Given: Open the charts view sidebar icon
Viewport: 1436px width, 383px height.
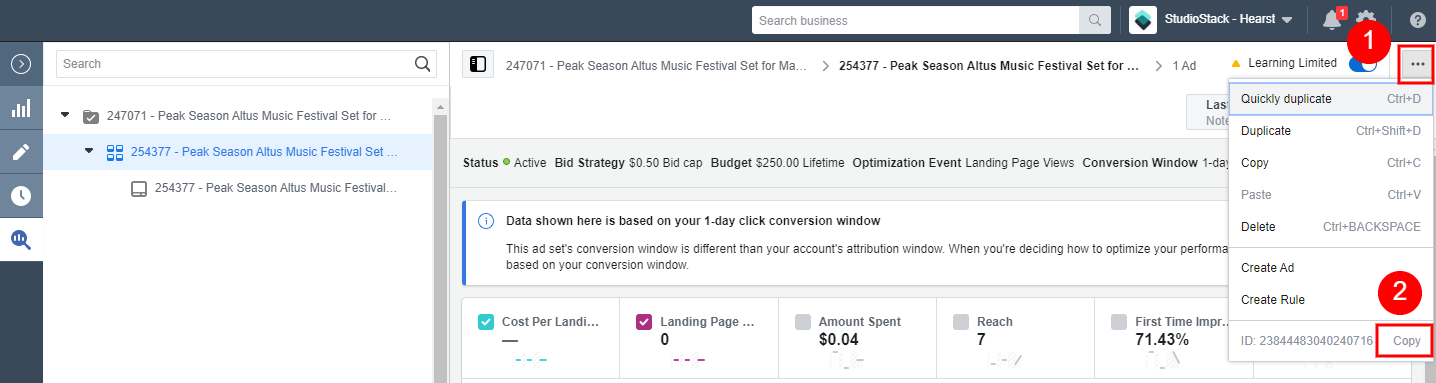Looking at the screenshot, I should click(21, 108).
